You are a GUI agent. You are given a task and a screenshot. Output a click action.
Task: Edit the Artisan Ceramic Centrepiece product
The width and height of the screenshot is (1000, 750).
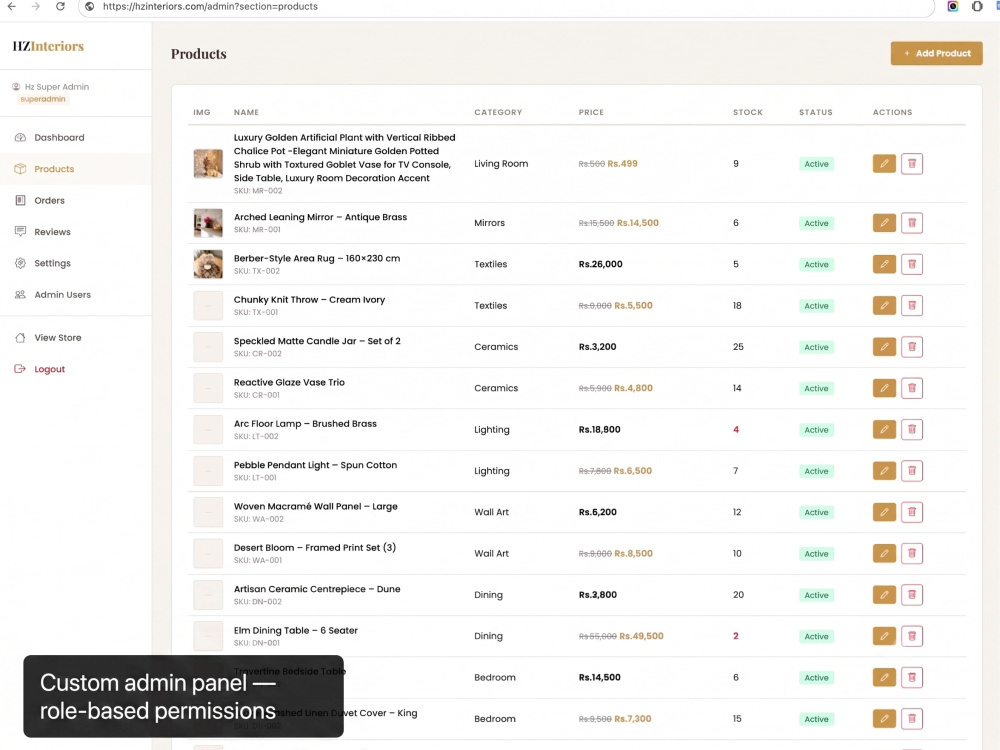pos(884,595)
